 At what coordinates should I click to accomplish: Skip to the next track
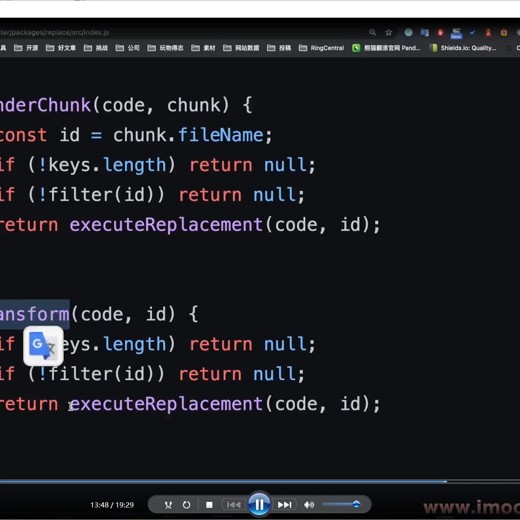pos(284,505)
